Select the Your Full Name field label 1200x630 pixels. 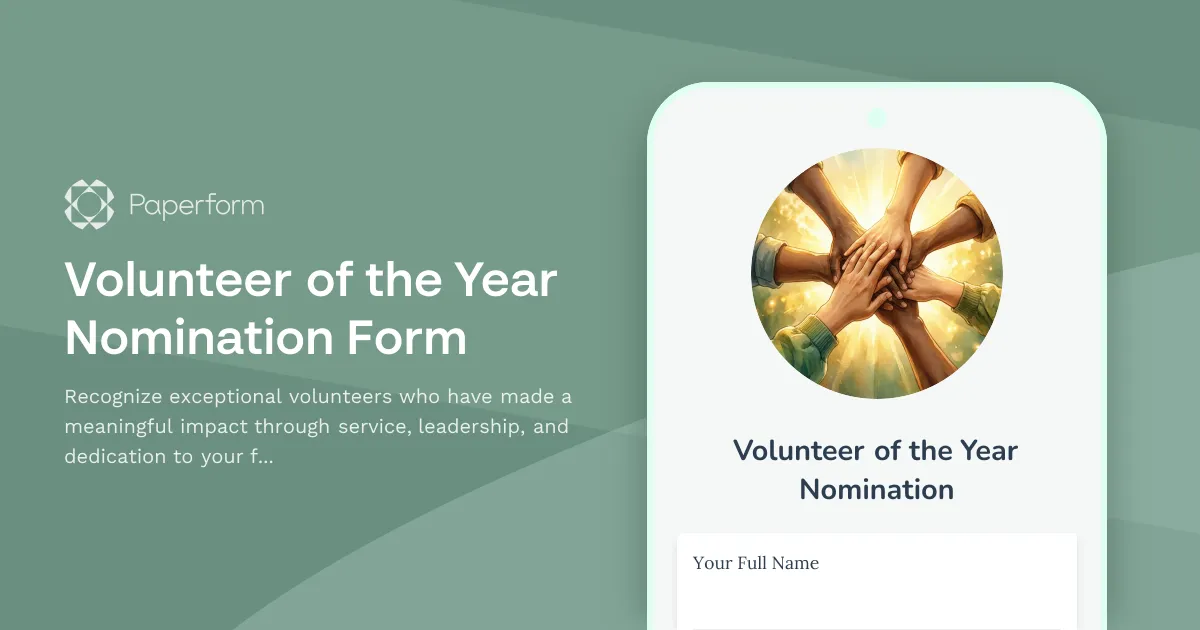coord(756,563)
